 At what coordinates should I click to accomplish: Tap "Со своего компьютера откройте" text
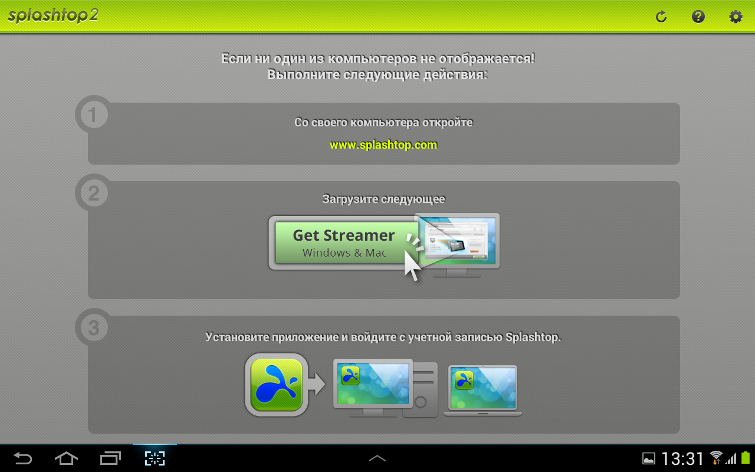pyautogui.click(x=383, y=122)
